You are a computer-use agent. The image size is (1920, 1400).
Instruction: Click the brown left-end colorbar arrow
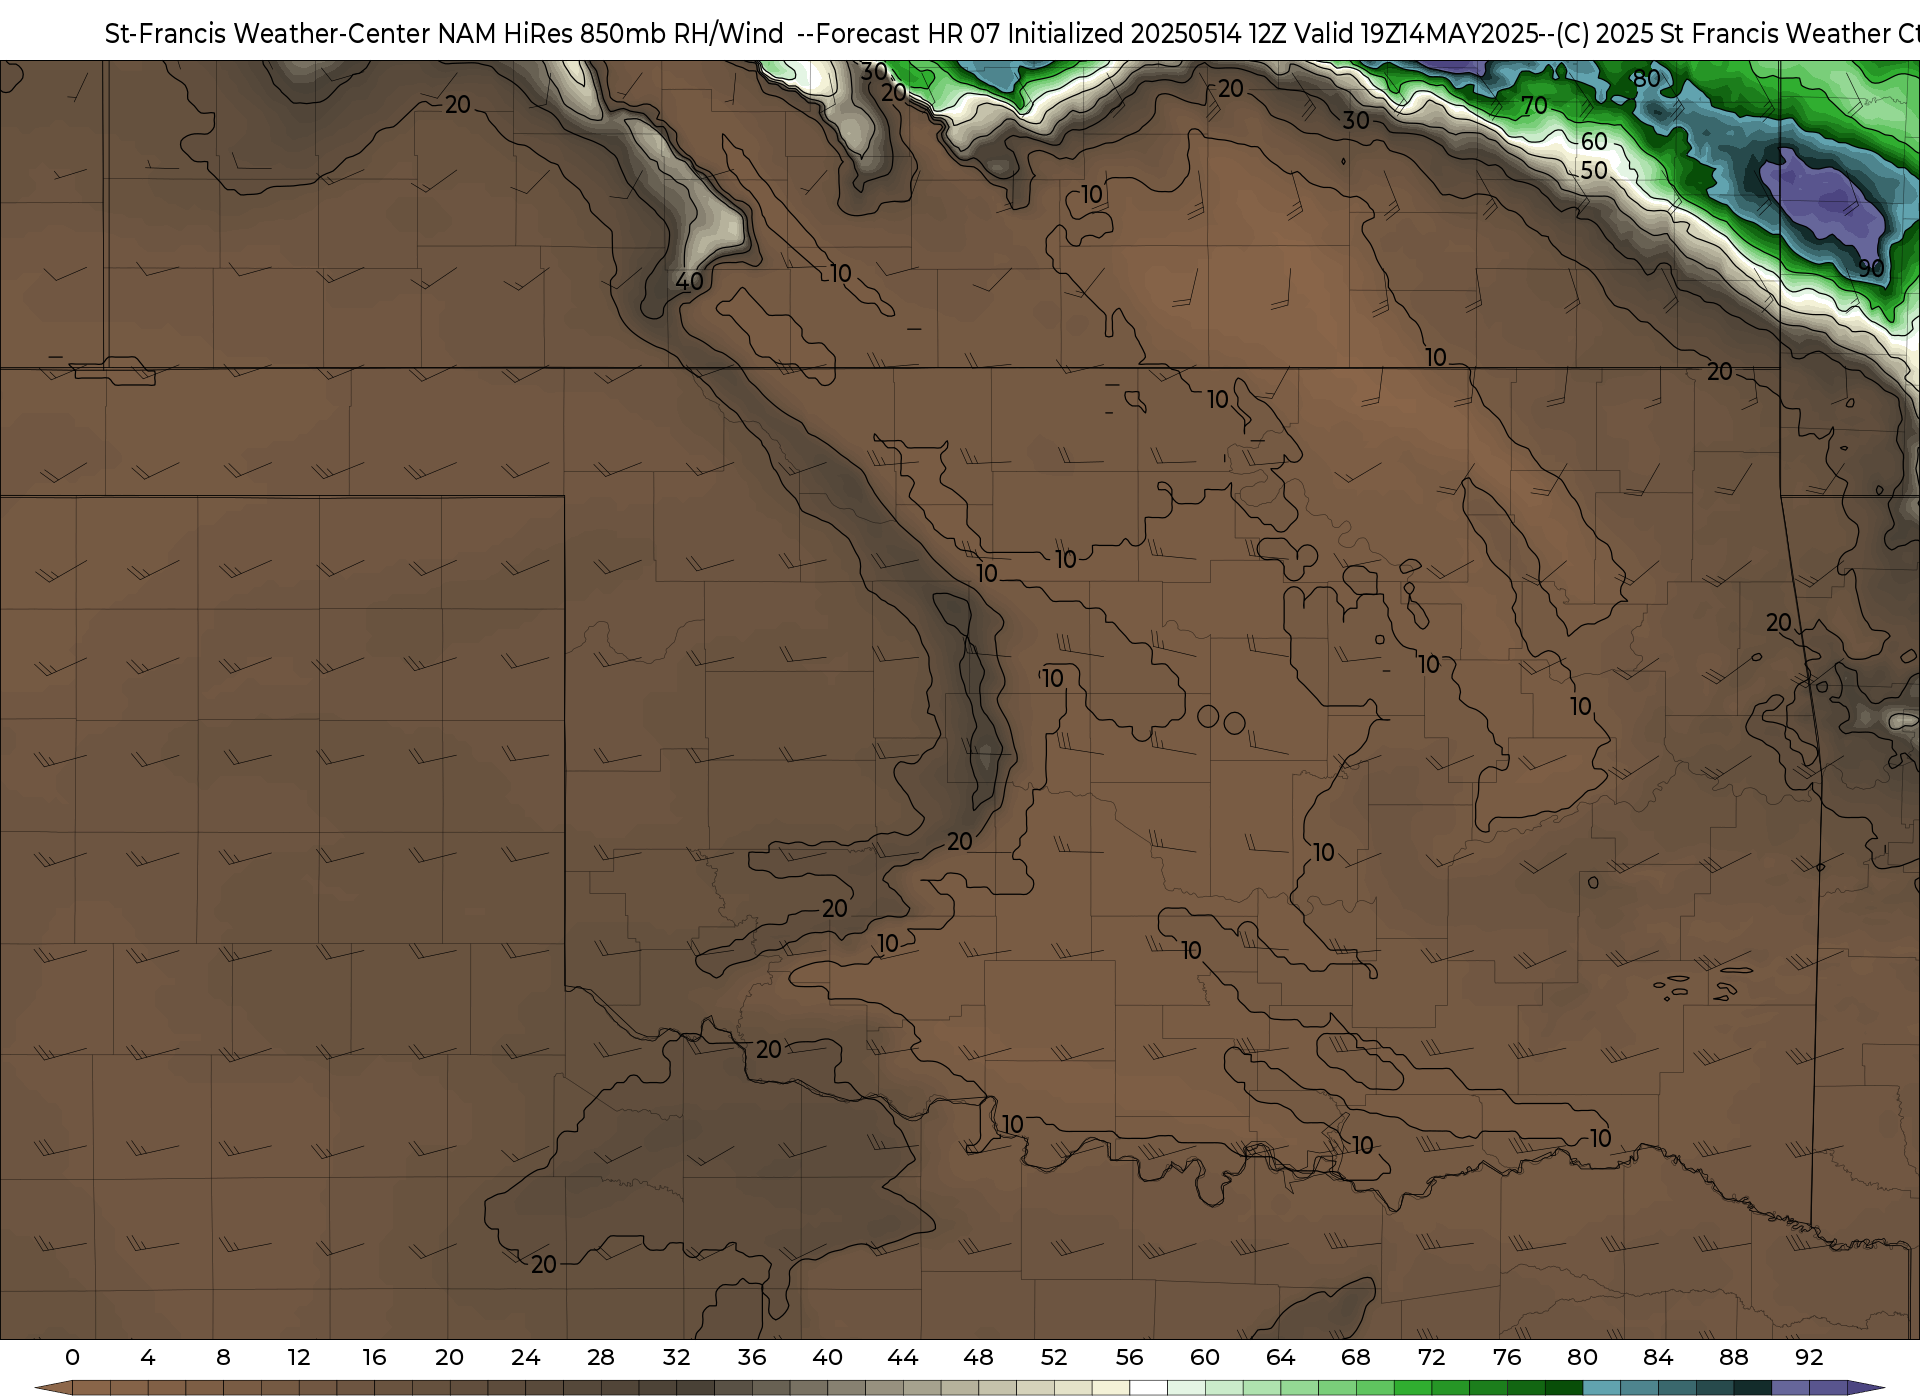click(x=54, y=1388)
